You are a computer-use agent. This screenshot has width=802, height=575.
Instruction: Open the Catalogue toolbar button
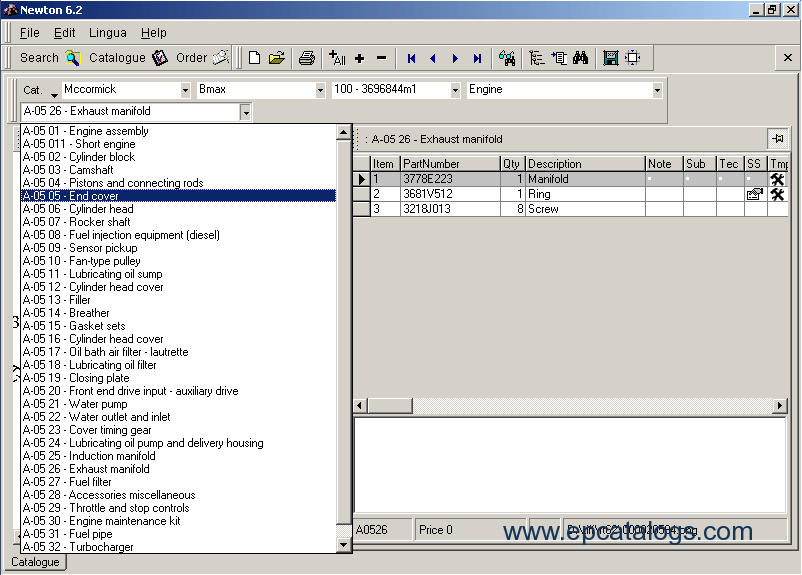click(x=128, y=58)
